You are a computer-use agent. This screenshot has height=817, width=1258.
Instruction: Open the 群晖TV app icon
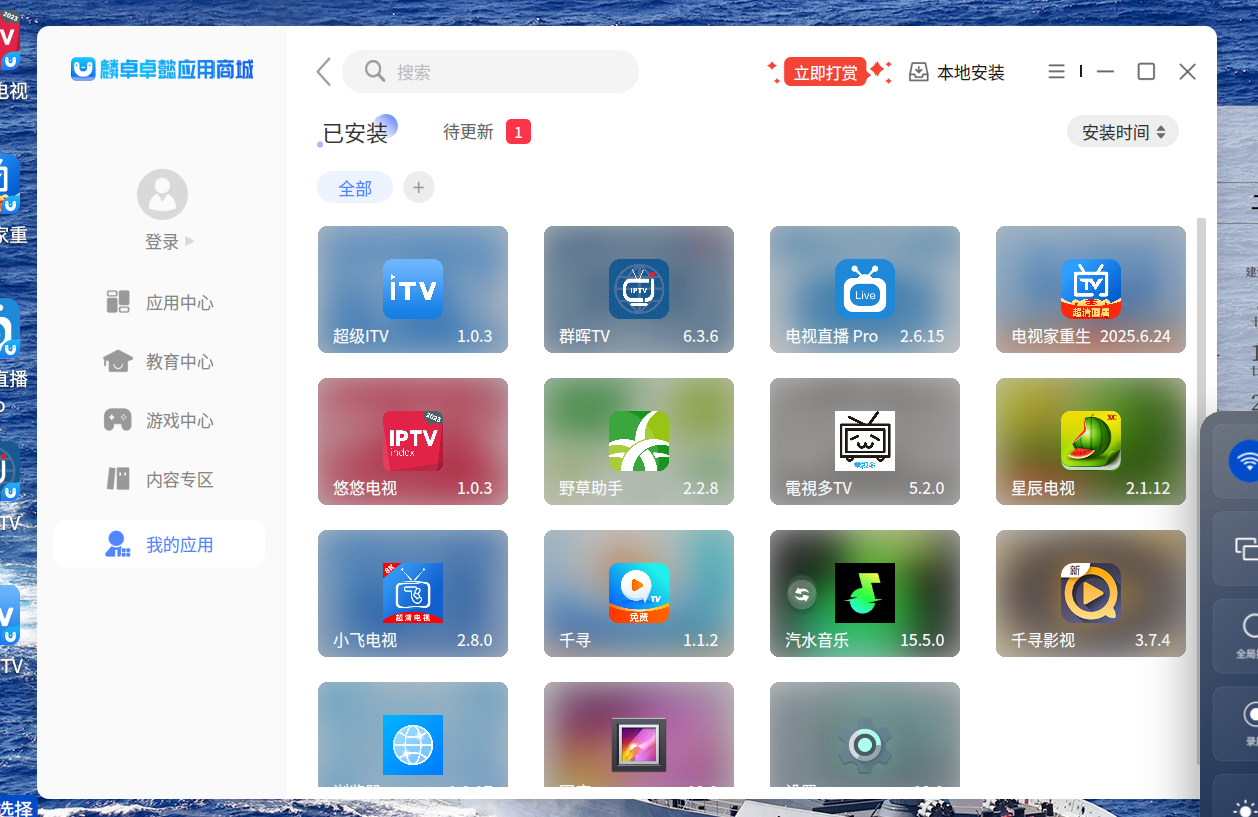(639, 289)
